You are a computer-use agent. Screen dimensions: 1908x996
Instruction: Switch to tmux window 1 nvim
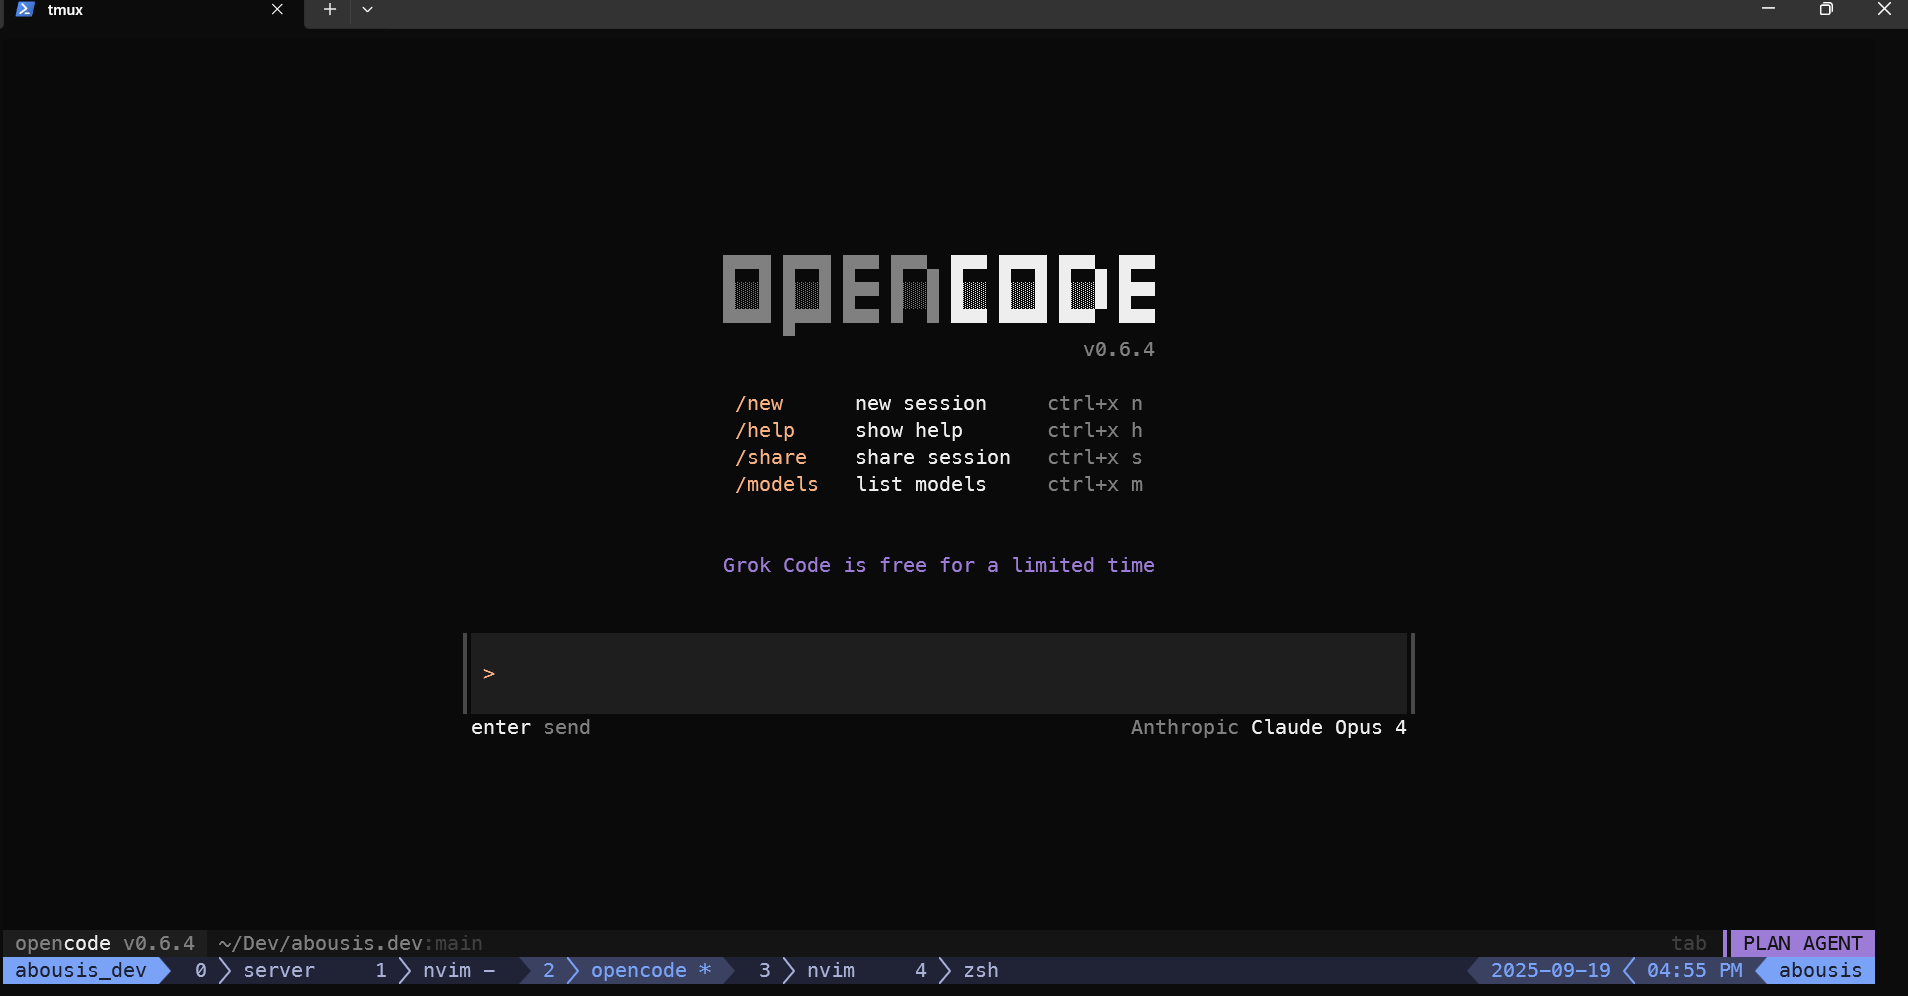(435, 971)
